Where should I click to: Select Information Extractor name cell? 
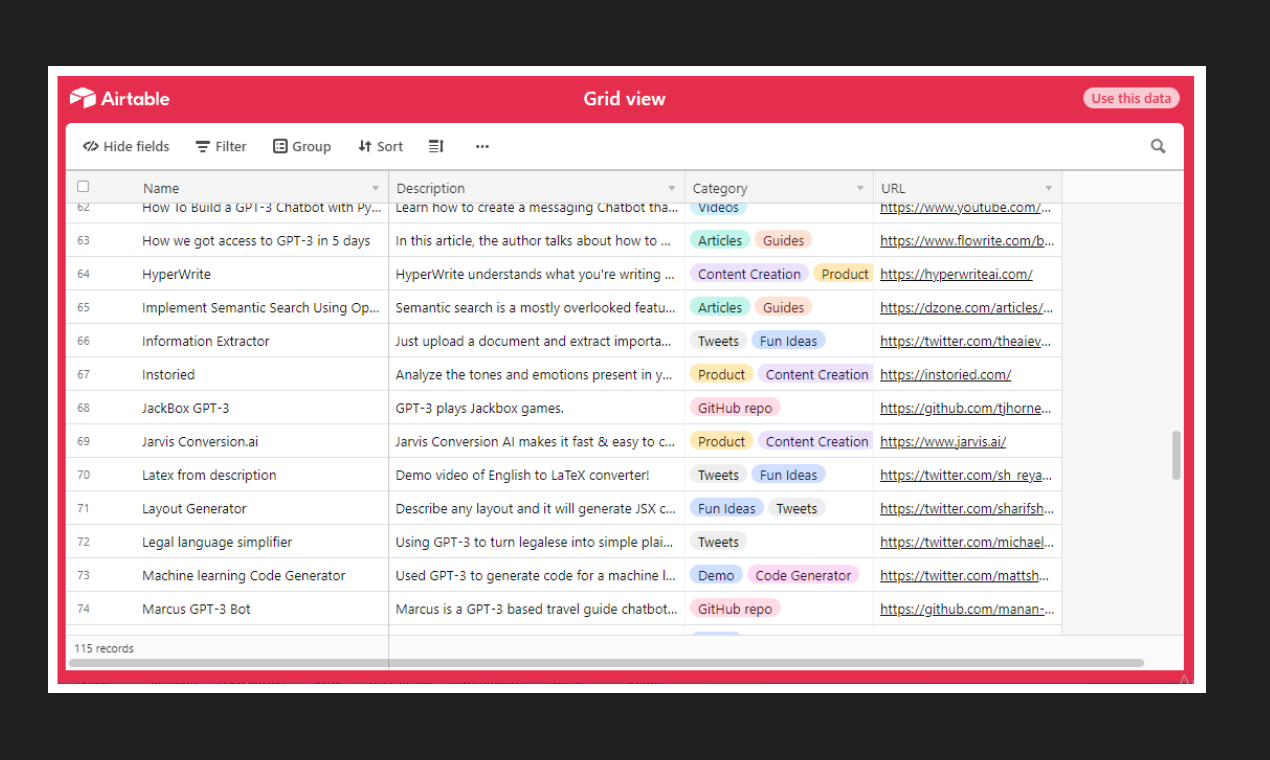click(261, 341)
